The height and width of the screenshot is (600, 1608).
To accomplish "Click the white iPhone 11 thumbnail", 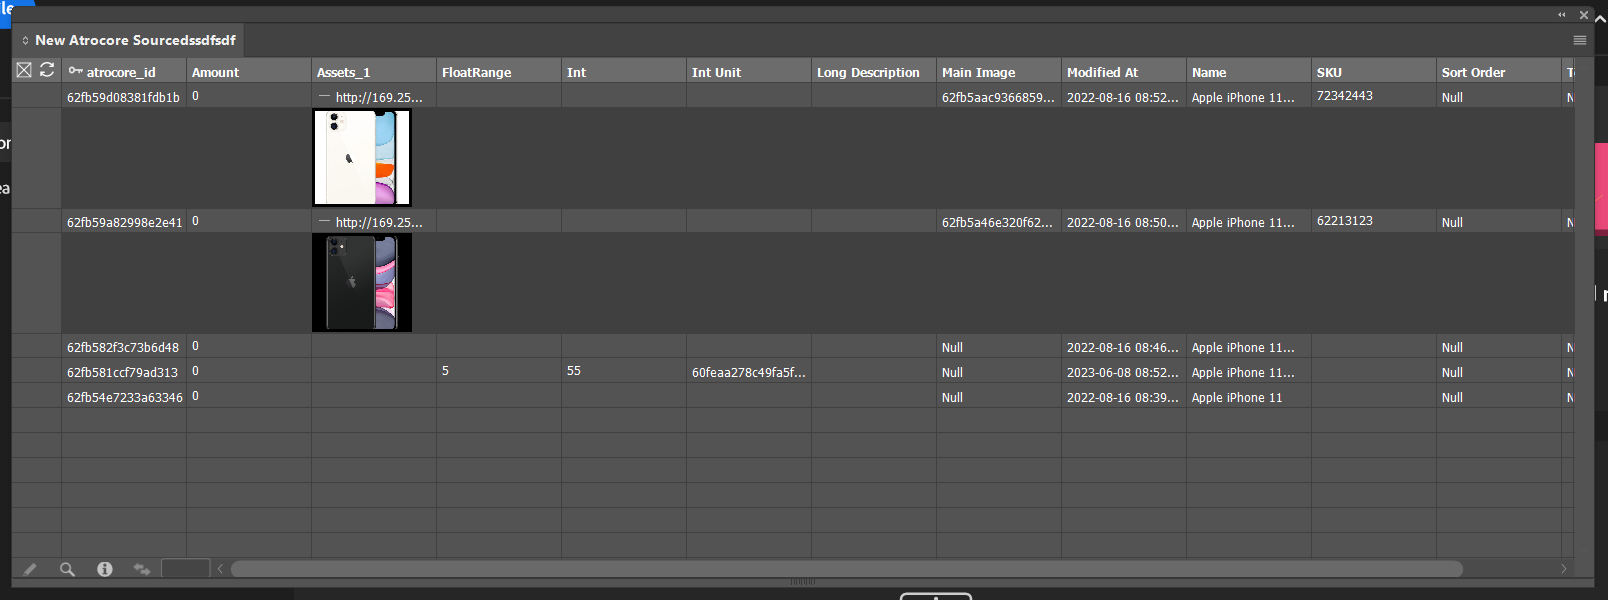I will click(362, 158).
